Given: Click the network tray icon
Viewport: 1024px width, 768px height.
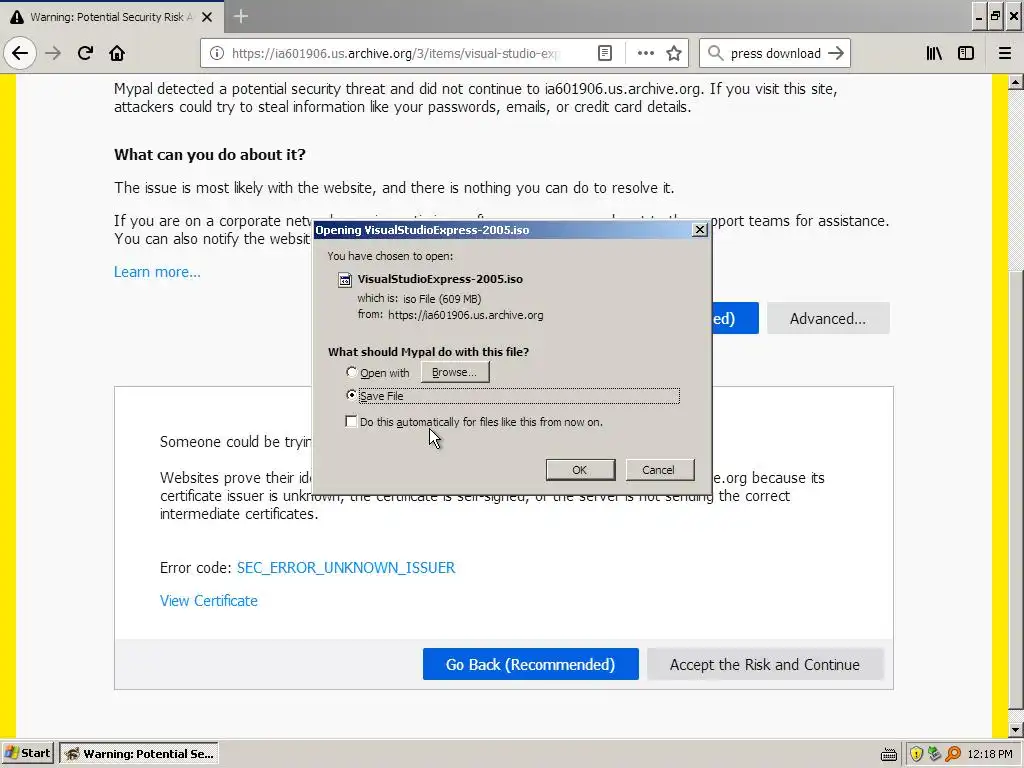Looking at the screenshot, I should coord(935,754).
